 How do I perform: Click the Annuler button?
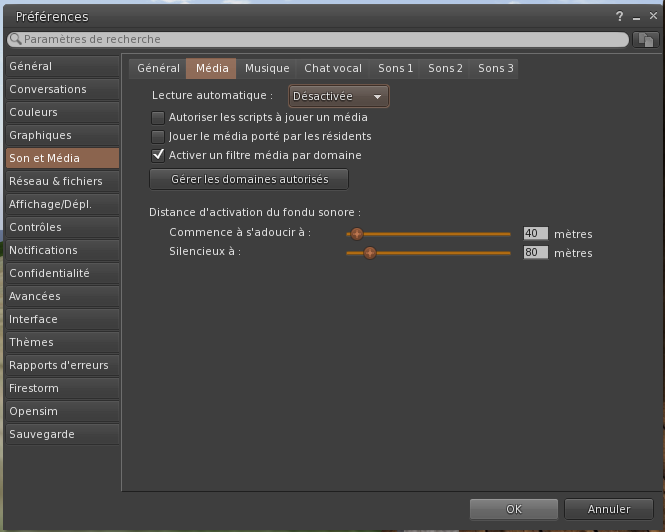608,509
